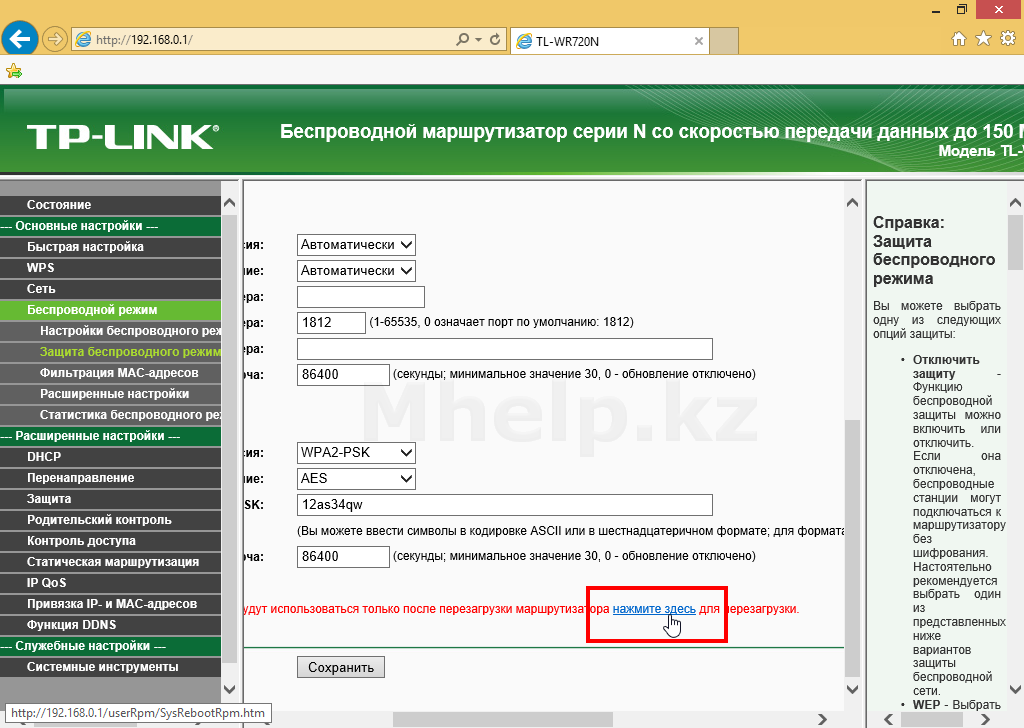Viewport: 1024px width, 728px height.
Task: Click the browser forward arrow
Action: pos(55,40)
